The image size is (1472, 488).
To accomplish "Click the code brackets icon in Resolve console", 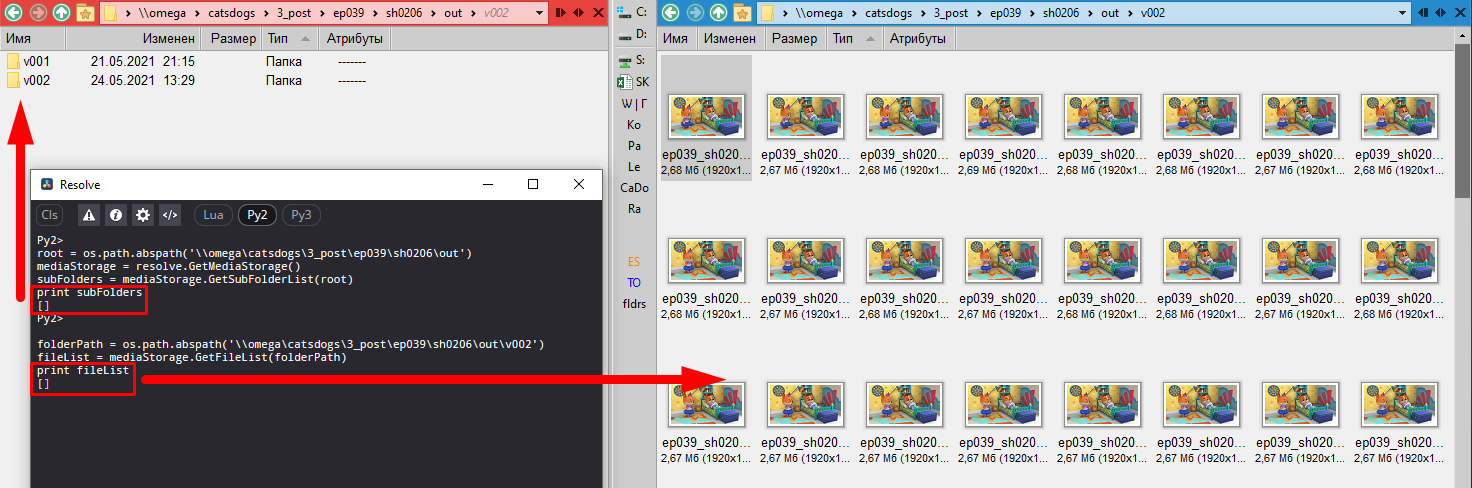I will pyautogui.click(x=170, y=215).
